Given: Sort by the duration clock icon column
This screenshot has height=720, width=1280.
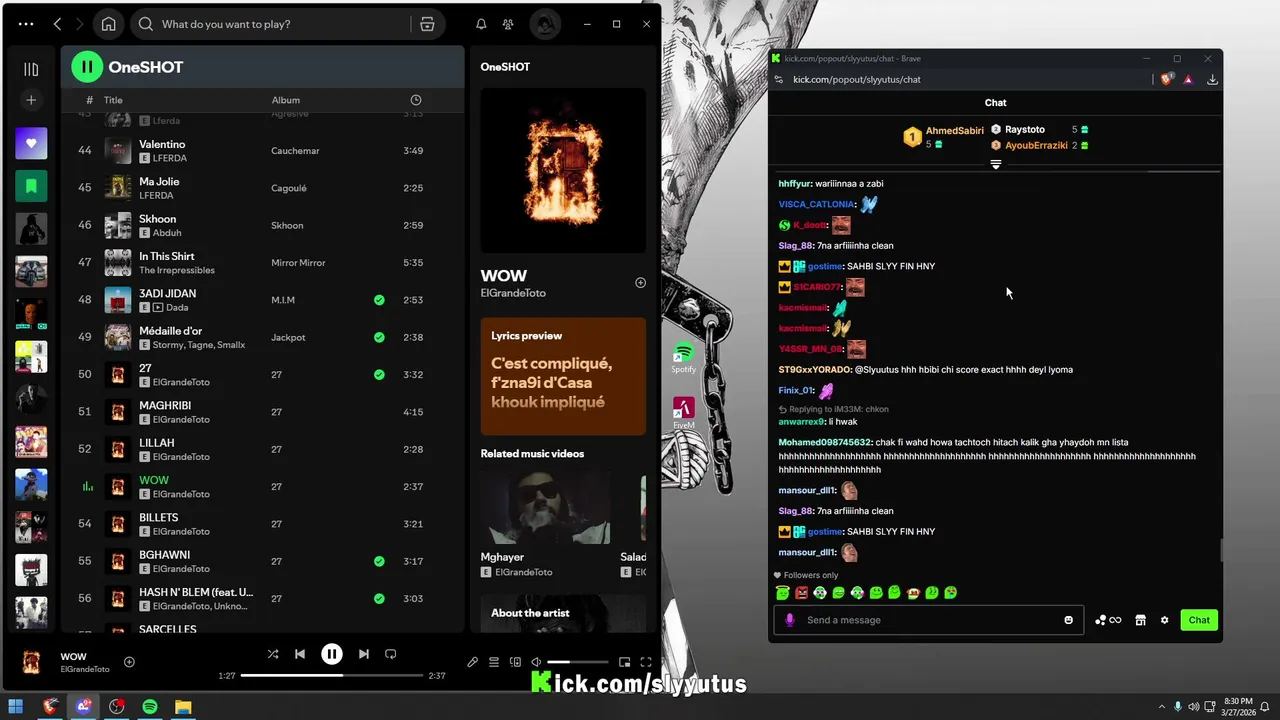Looking at the screenshot, I should pyautogui.click(x=416, y=100).
